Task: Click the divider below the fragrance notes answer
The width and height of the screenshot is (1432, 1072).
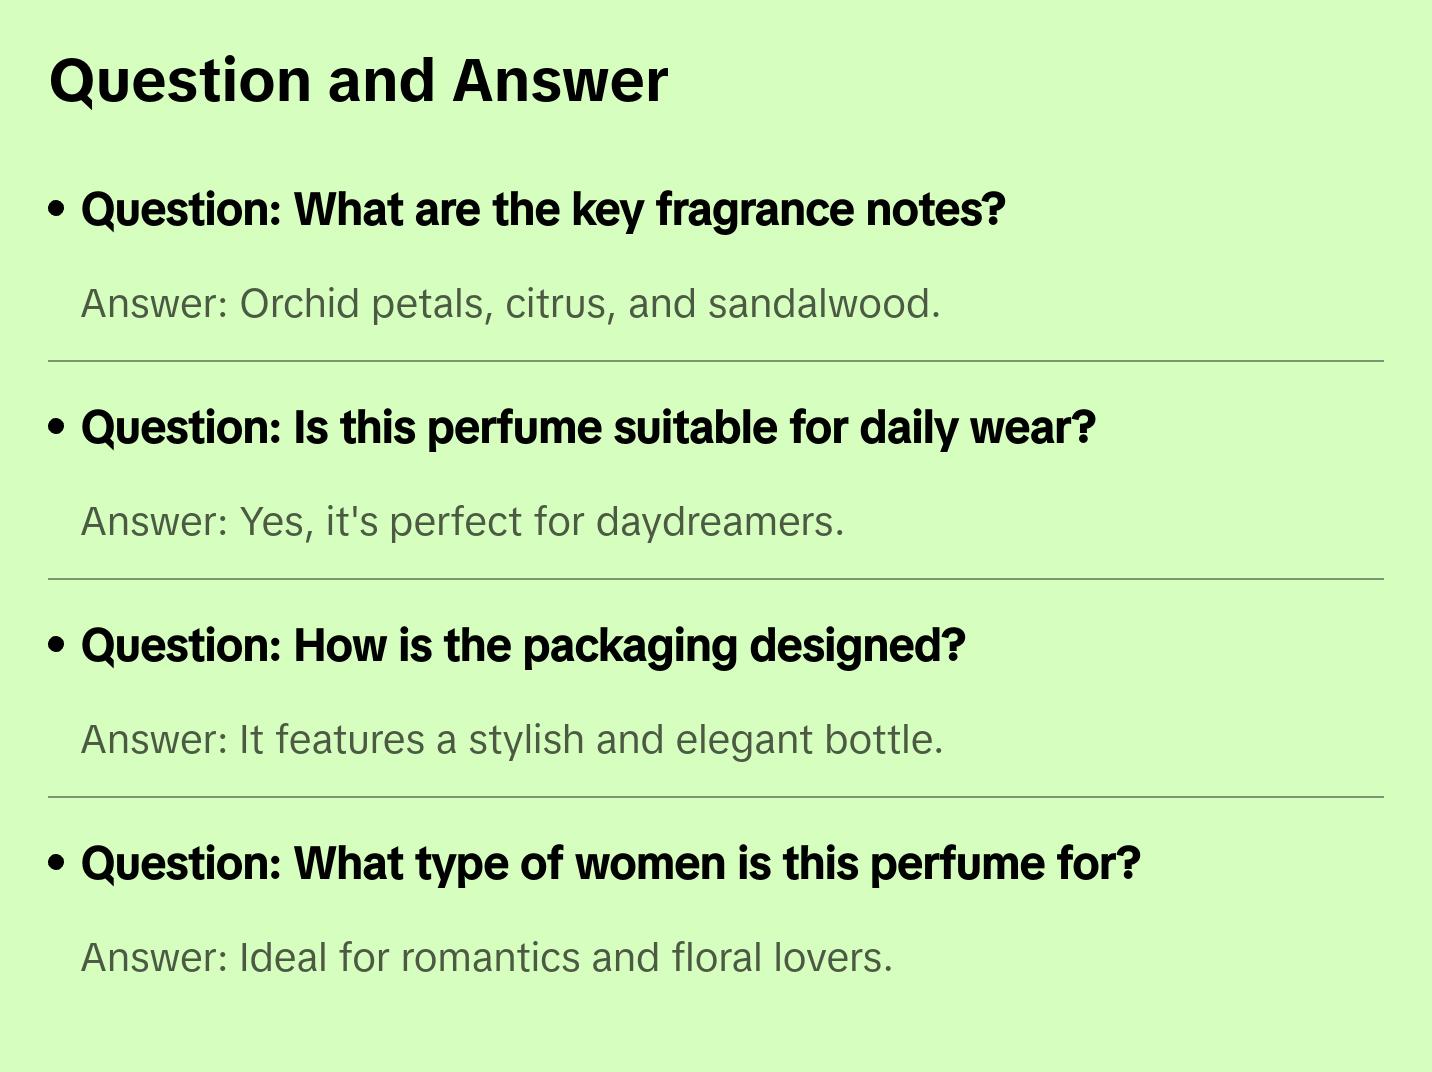Action: pyautogui.click(x=716, y=361)
